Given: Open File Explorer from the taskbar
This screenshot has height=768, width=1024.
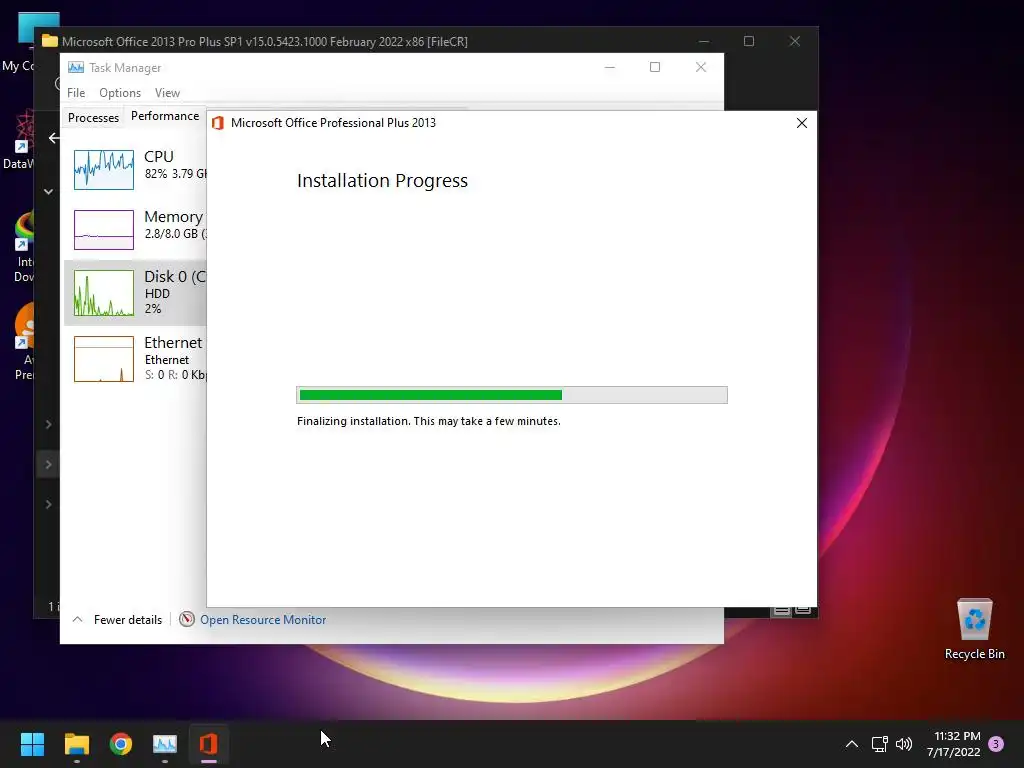Looking at the screenshot, I should 76,744.
